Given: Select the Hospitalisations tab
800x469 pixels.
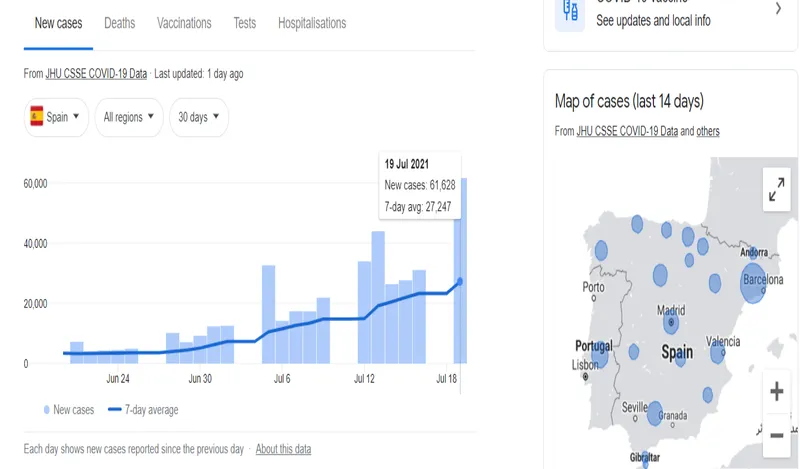Looking at the screenshot, I should click(312, 23).
